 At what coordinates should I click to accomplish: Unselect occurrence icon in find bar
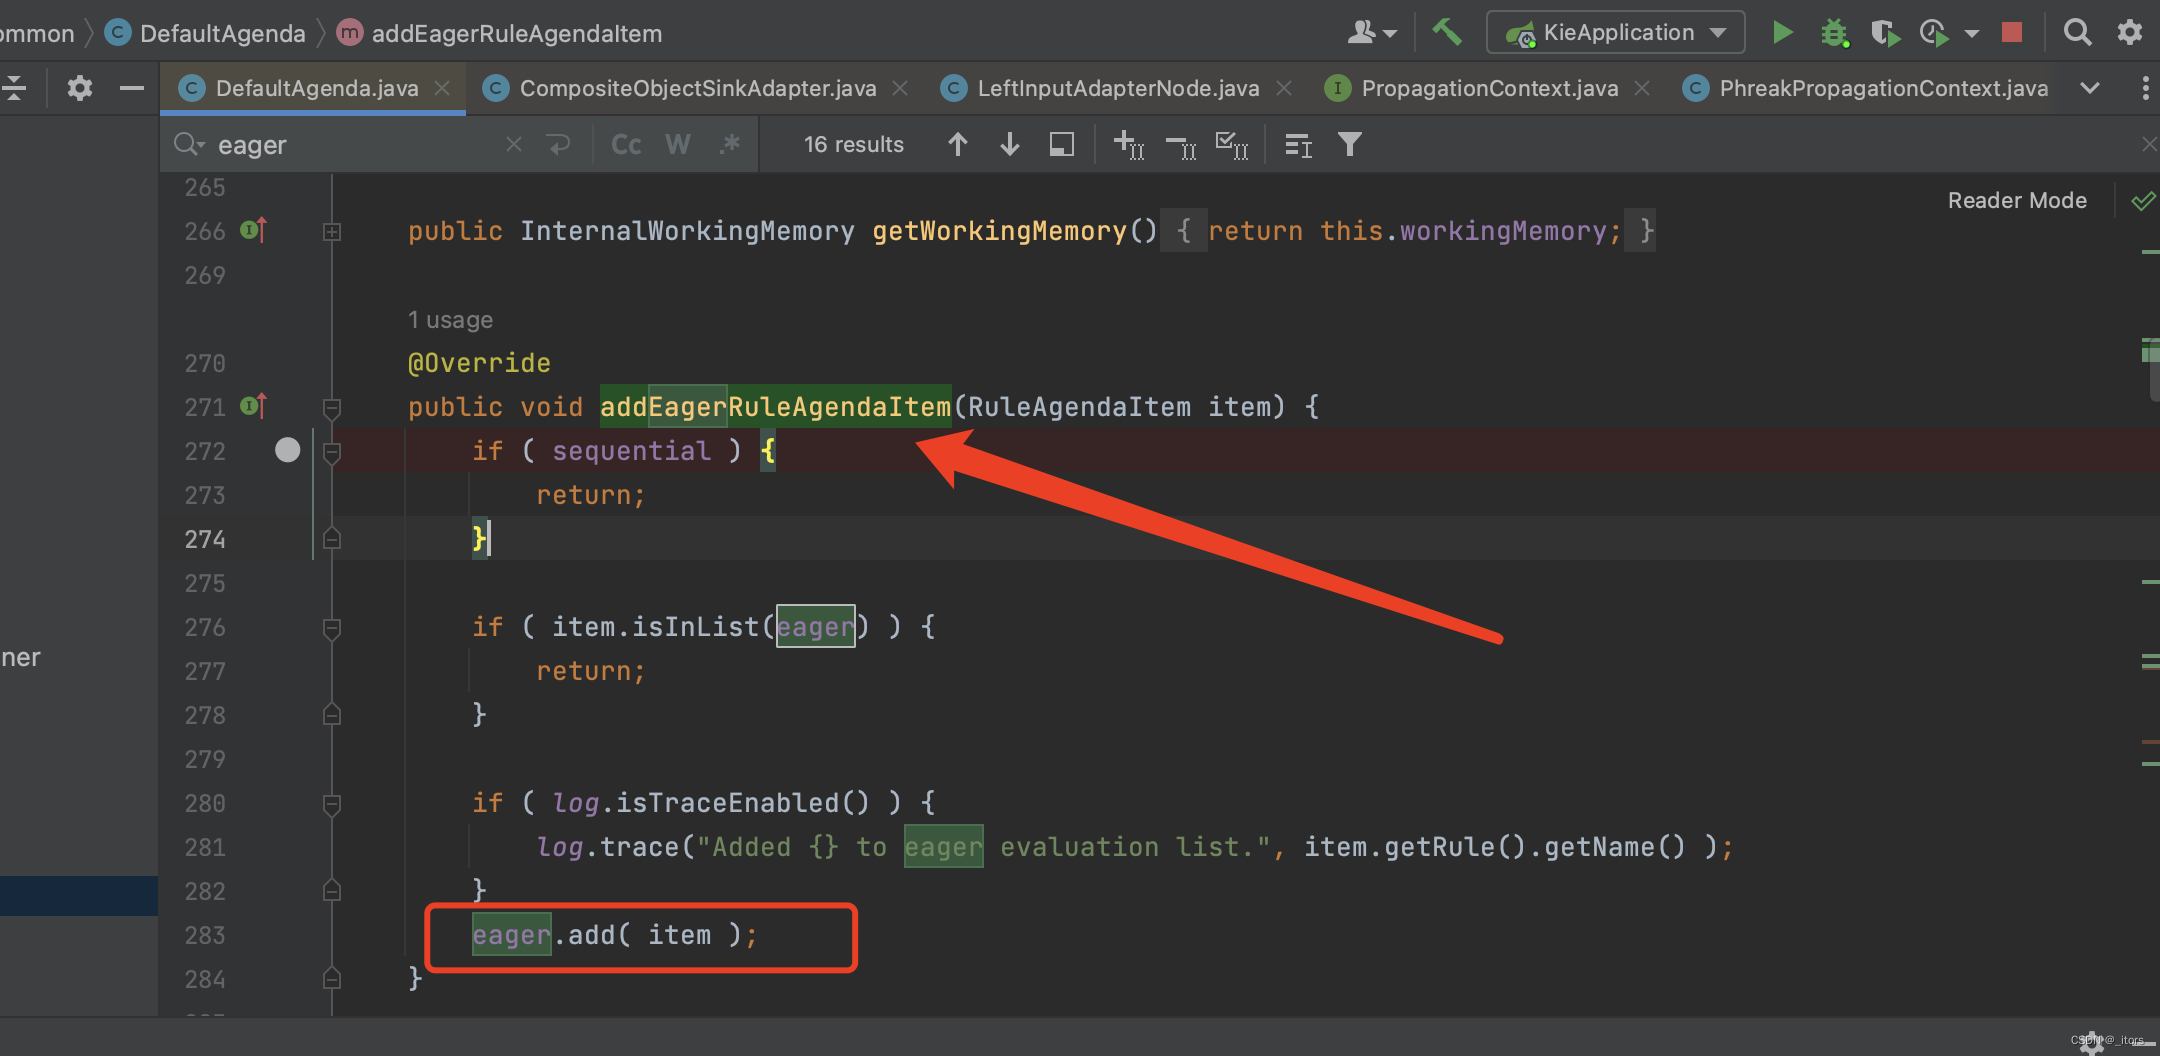pos(1181,146)
